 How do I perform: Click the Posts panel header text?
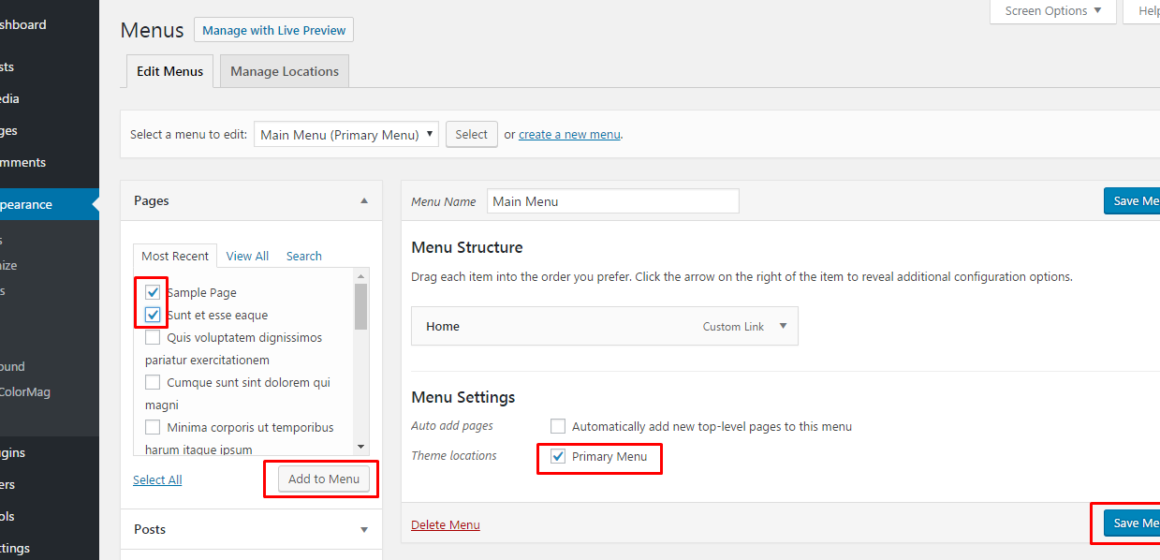[149, 530]
